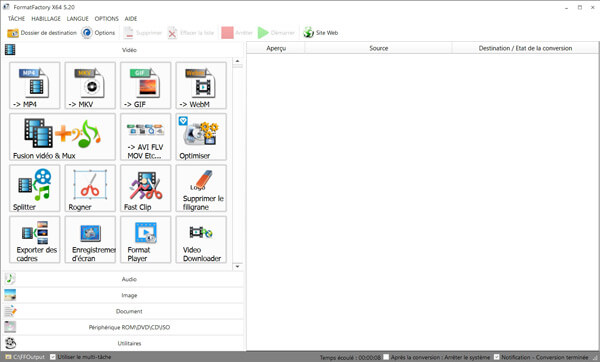Select the -> MP4 conversion tile
The image size is (600, 362).
coord(35,86)
